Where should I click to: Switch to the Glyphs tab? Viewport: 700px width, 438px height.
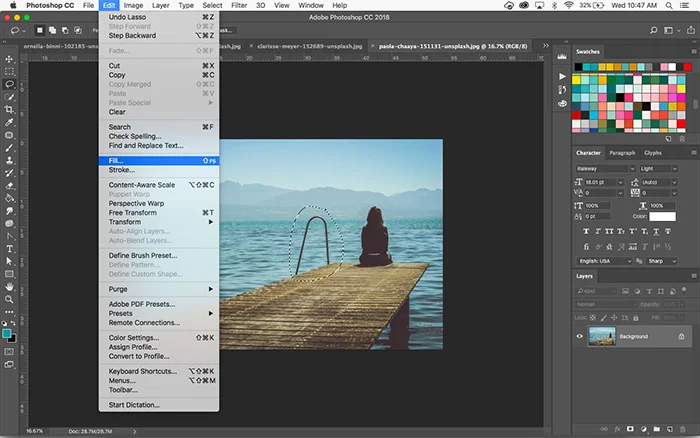pyautogui.click(x=653, y=153)
